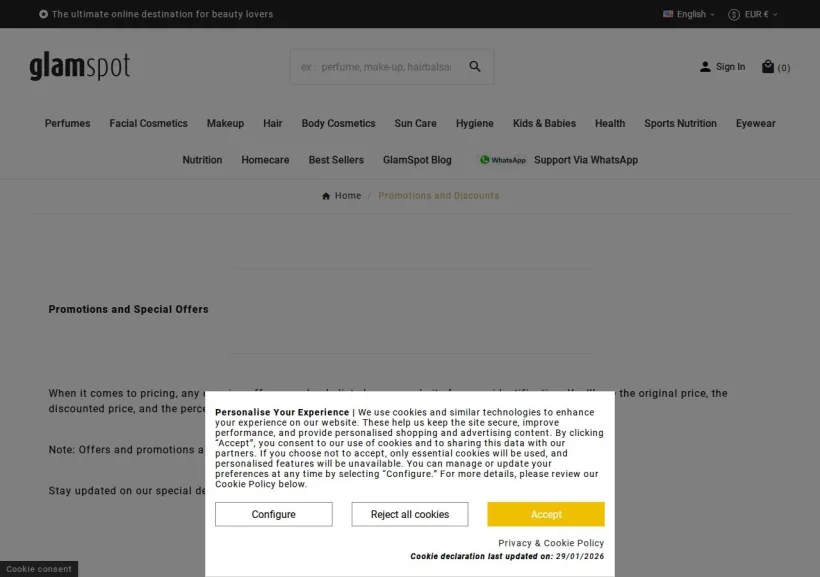This screenshot has width=820, height=577.
Task: Click the Configure cookies button
Action: click(274, 514)
